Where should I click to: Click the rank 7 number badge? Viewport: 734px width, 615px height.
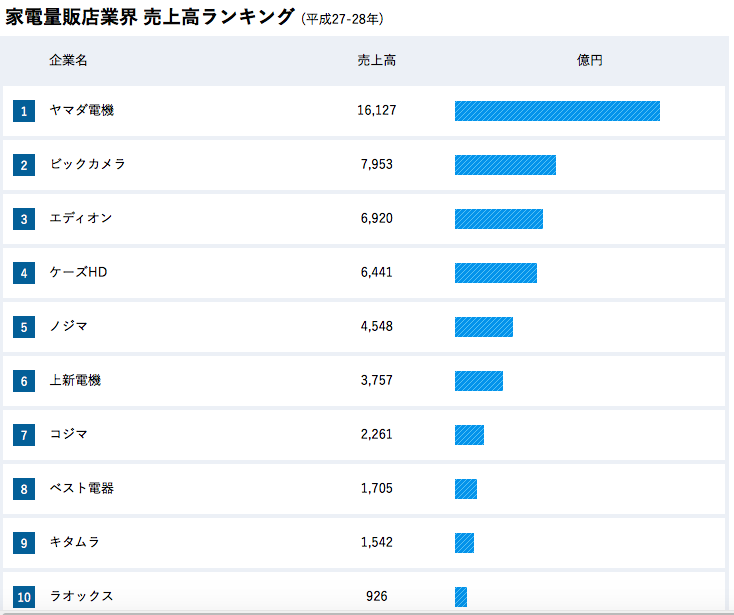24,435
